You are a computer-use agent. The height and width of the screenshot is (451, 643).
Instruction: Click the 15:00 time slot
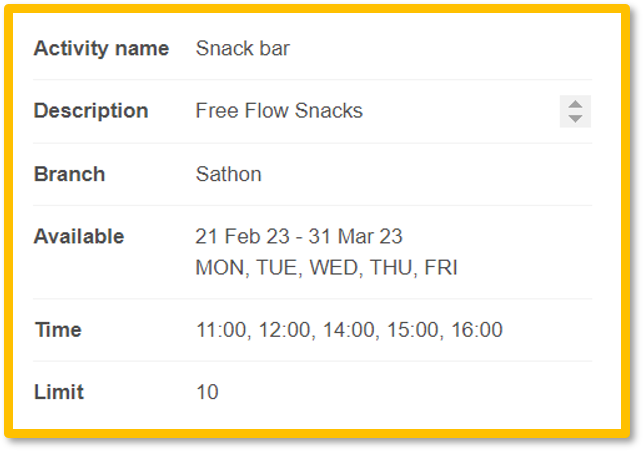coord(413,330)
